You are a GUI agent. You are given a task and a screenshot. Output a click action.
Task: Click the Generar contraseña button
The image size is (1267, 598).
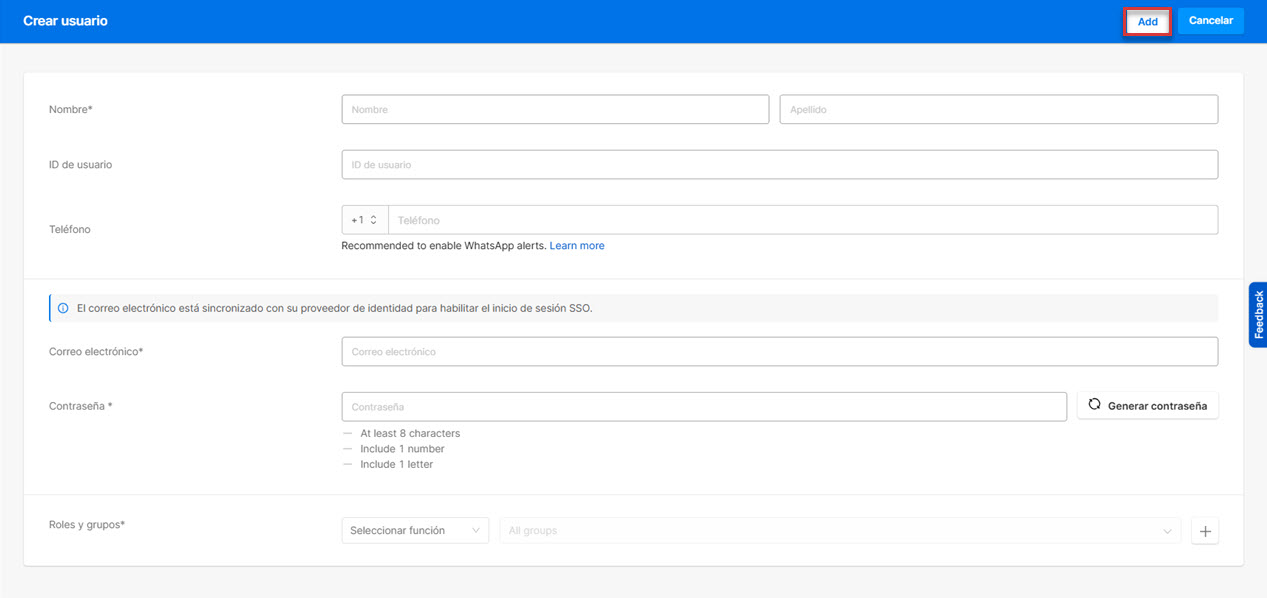coord(1148,406)
